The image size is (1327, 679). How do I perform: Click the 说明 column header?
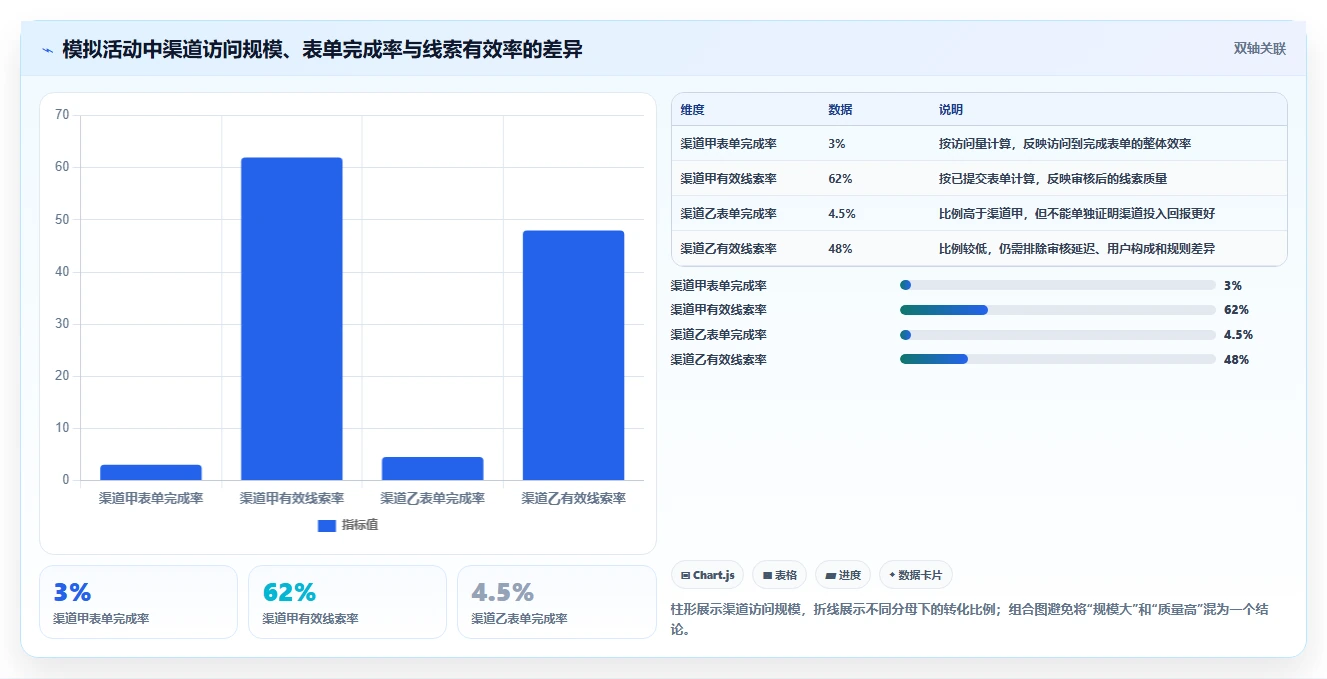point(950,110)
